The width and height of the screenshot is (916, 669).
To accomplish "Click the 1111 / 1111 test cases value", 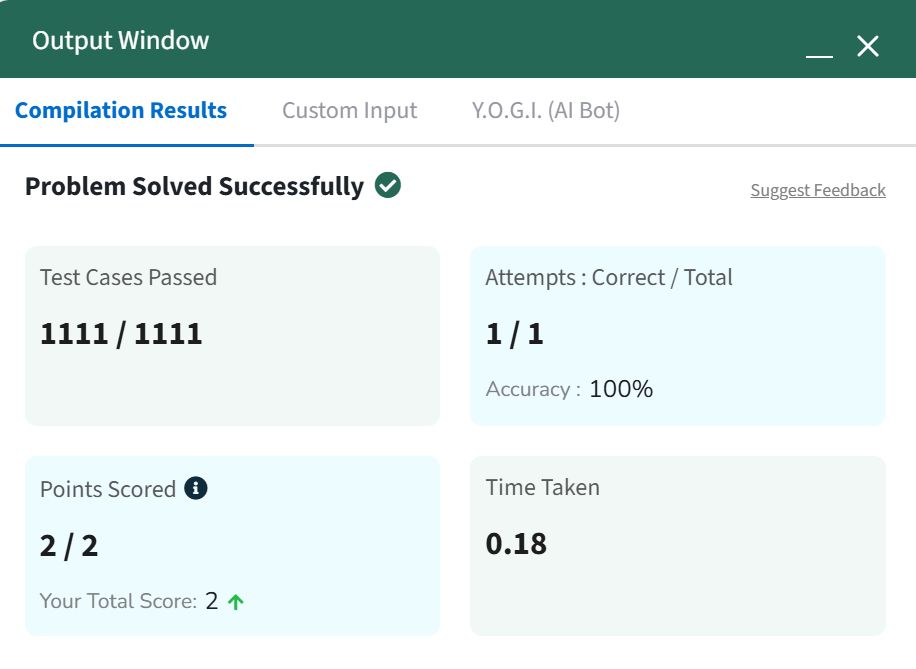I will [x=121, y=334].
